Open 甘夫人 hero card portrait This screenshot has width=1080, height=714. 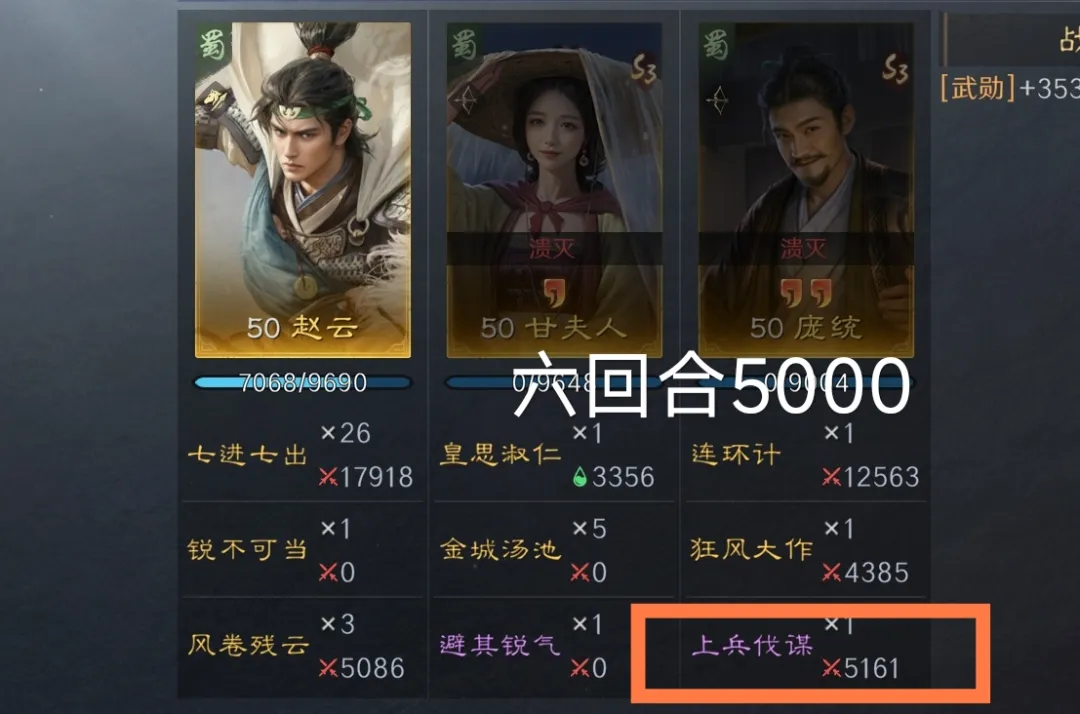coord(554,190)
